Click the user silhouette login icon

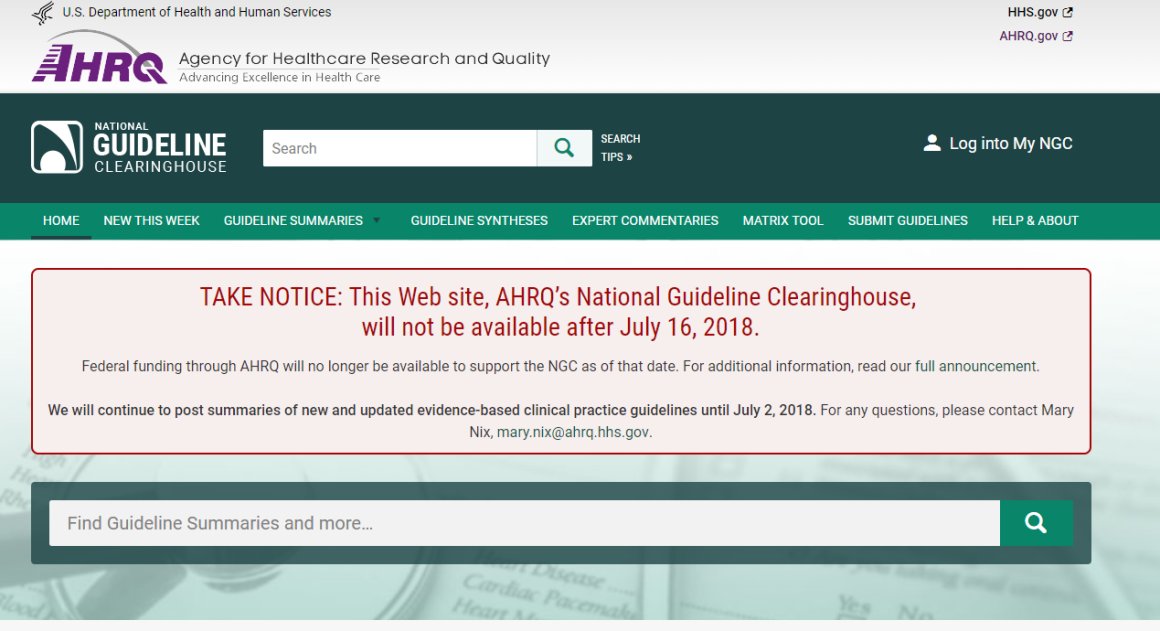[x=932, y=143]
